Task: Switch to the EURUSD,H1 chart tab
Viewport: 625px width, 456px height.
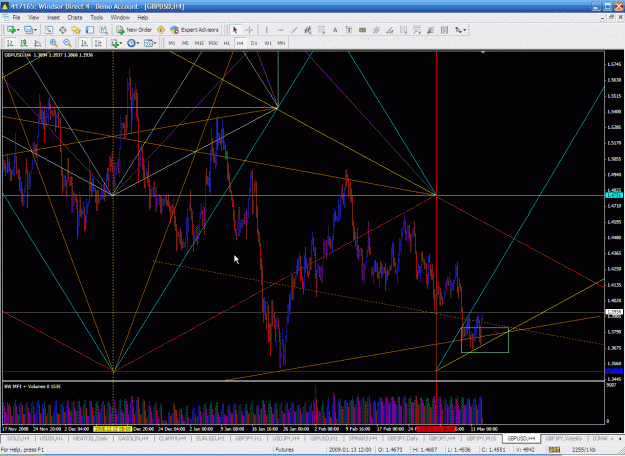Action: pos(210,438)
